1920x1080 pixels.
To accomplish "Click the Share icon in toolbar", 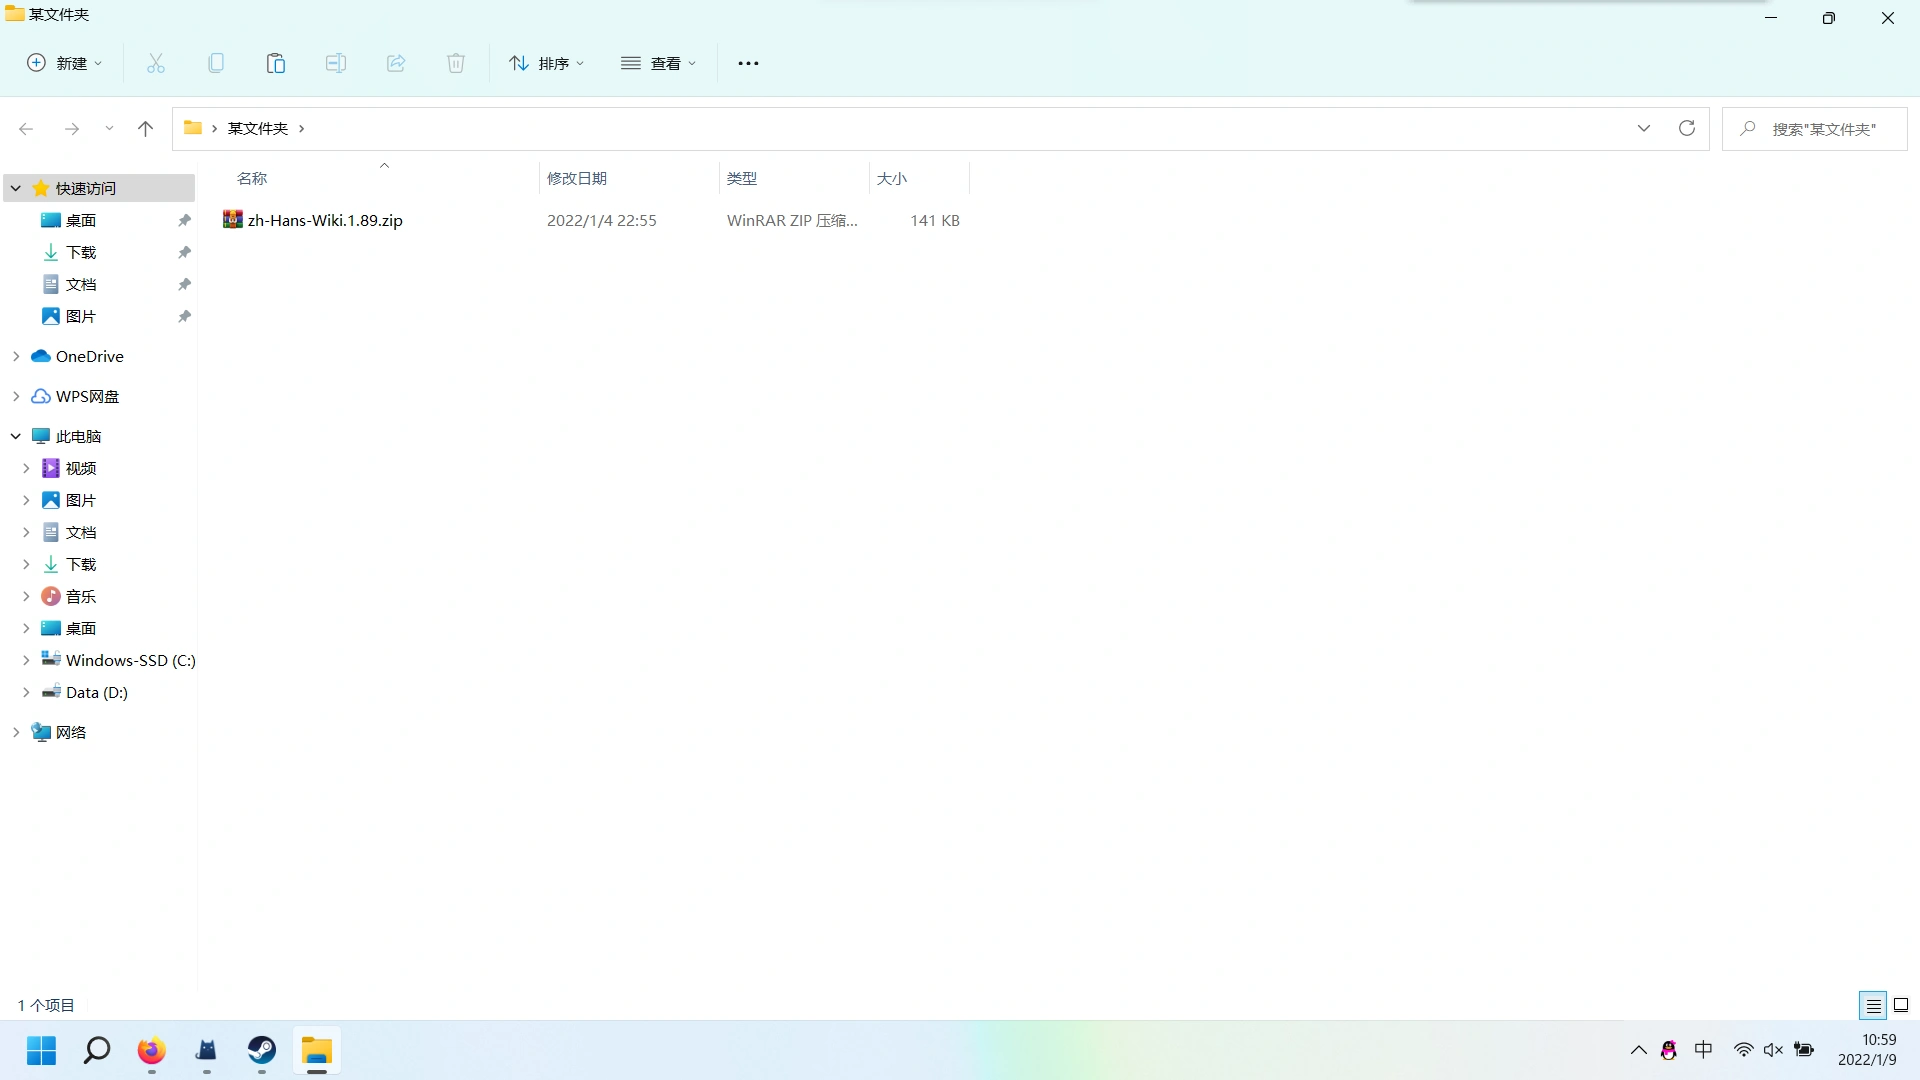I will click(x=396, y=63).
